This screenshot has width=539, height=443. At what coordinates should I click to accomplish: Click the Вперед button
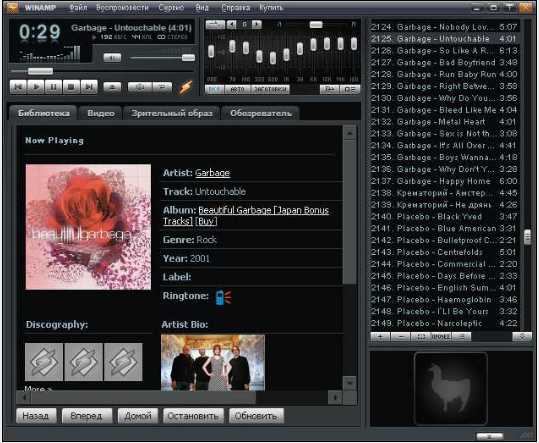click(x=87, y=416)
